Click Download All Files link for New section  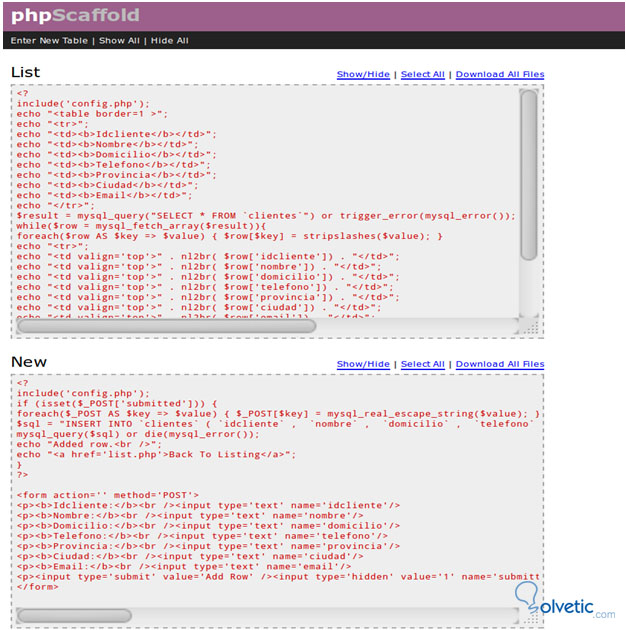[x=499, y=364]
